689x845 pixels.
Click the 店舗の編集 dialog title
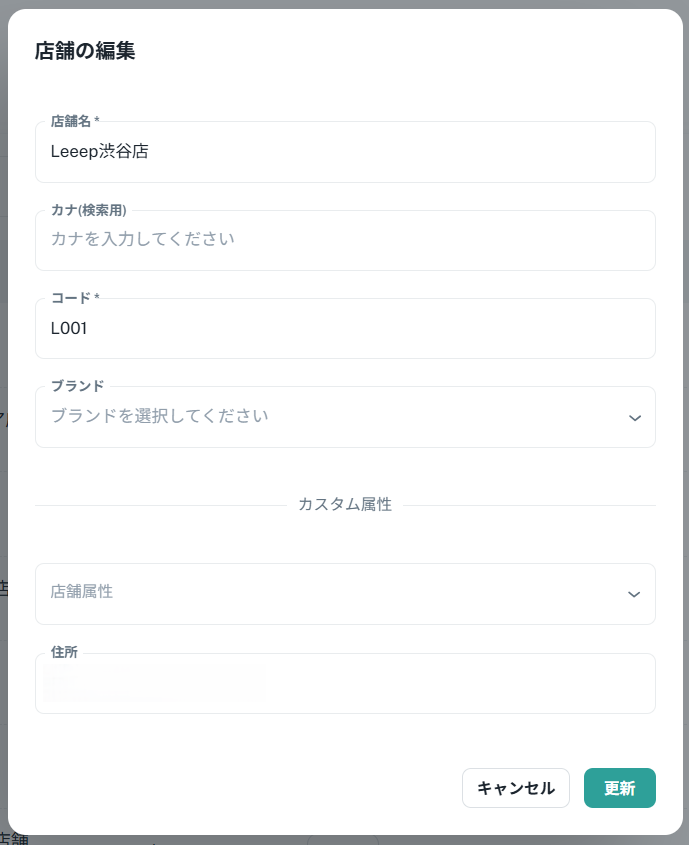point(85,52)
